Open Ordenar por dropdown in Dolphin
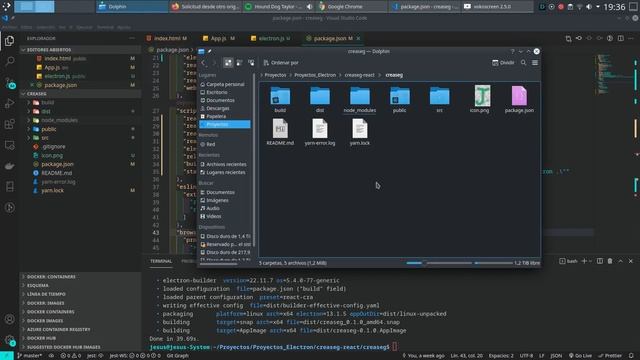 (x=281, y=63)
